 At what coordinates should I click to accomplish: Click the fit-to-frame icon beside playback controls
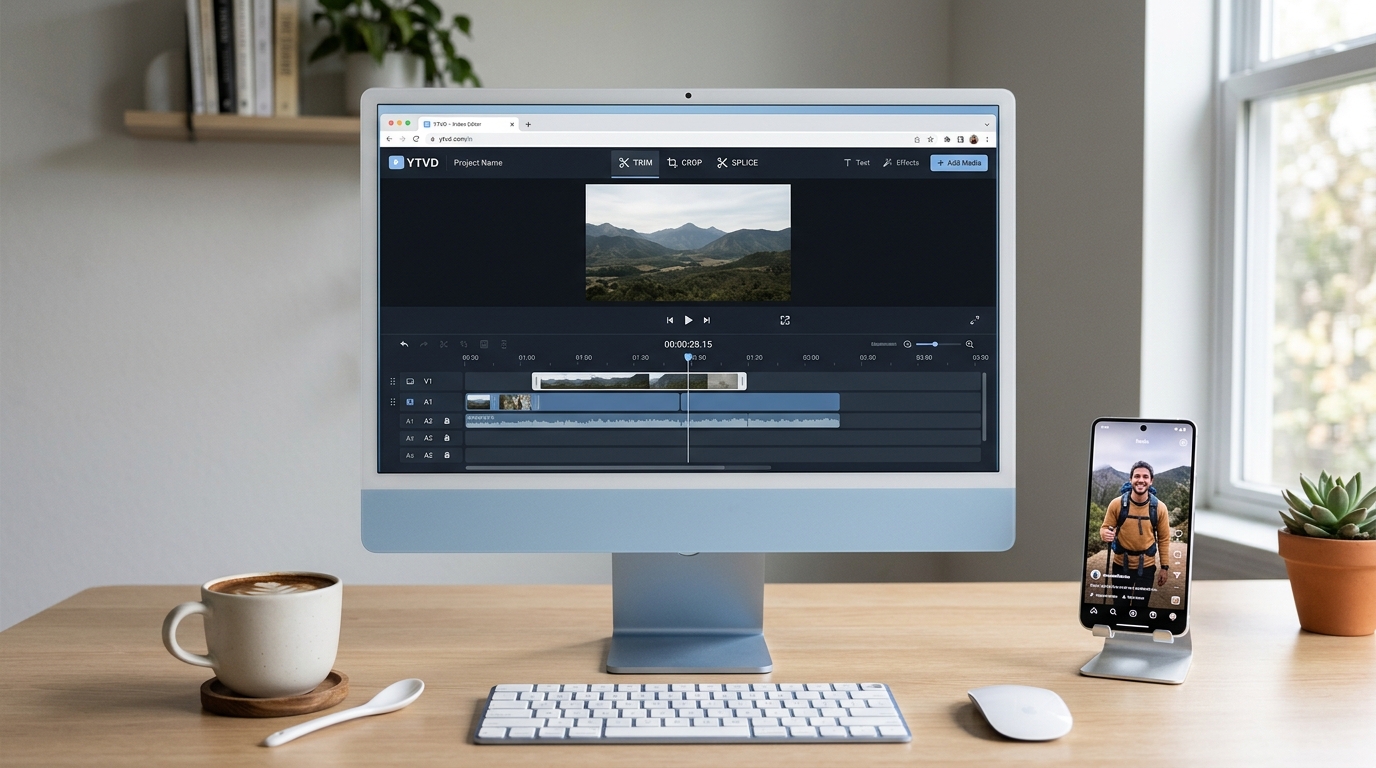point(785,320)
